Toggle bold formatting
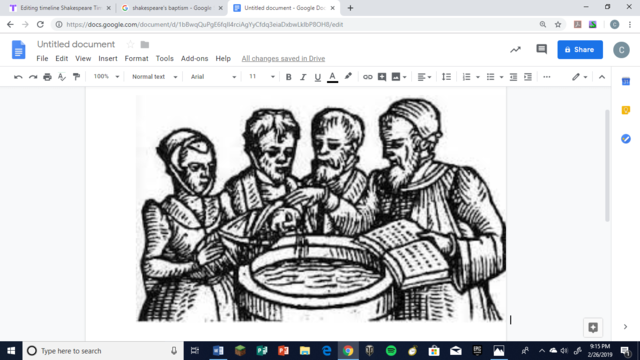 289,77
